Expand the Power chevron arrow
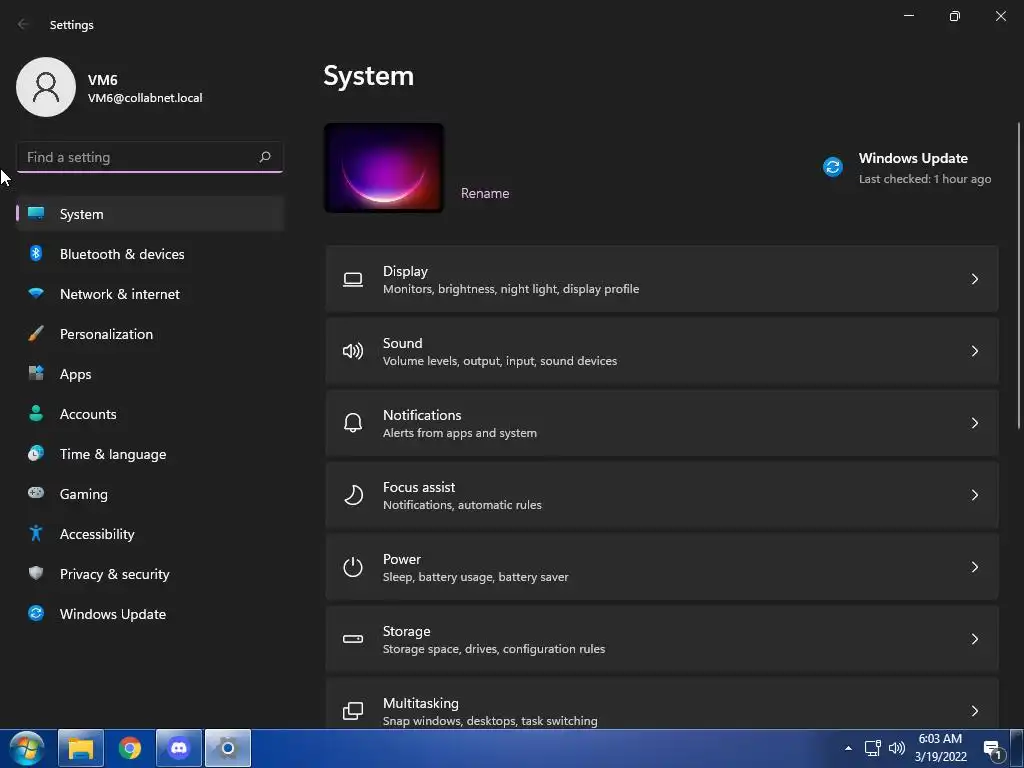This screenshot has width=1024, height=768. (x=974, y=567)
